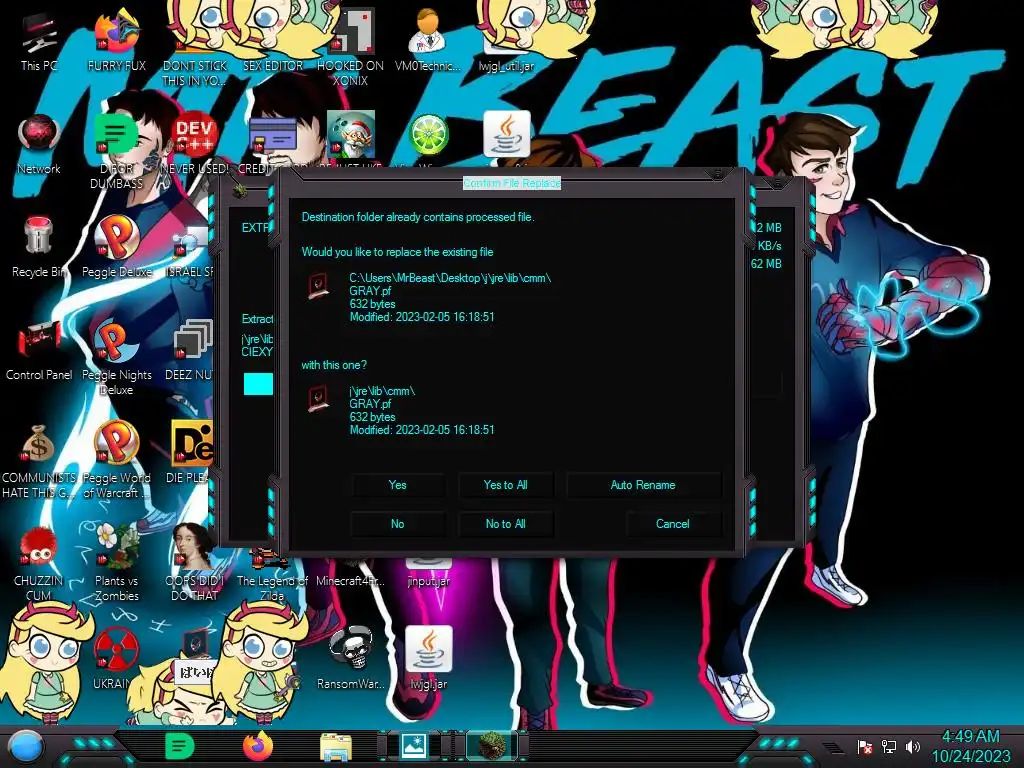Open the Start orb on the taskbar
Image resolution: width=1024 pixels, height=768 pixels.
26,746
